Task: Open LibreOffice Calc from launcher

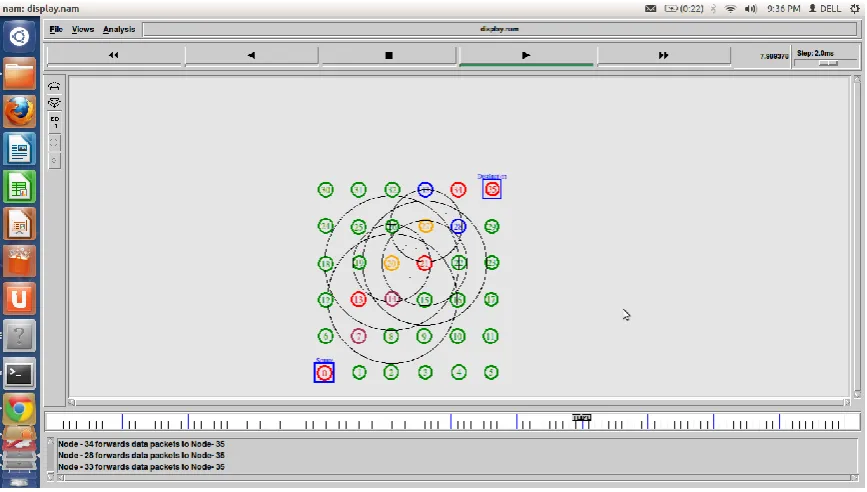Action: click(x=19, y=186)
